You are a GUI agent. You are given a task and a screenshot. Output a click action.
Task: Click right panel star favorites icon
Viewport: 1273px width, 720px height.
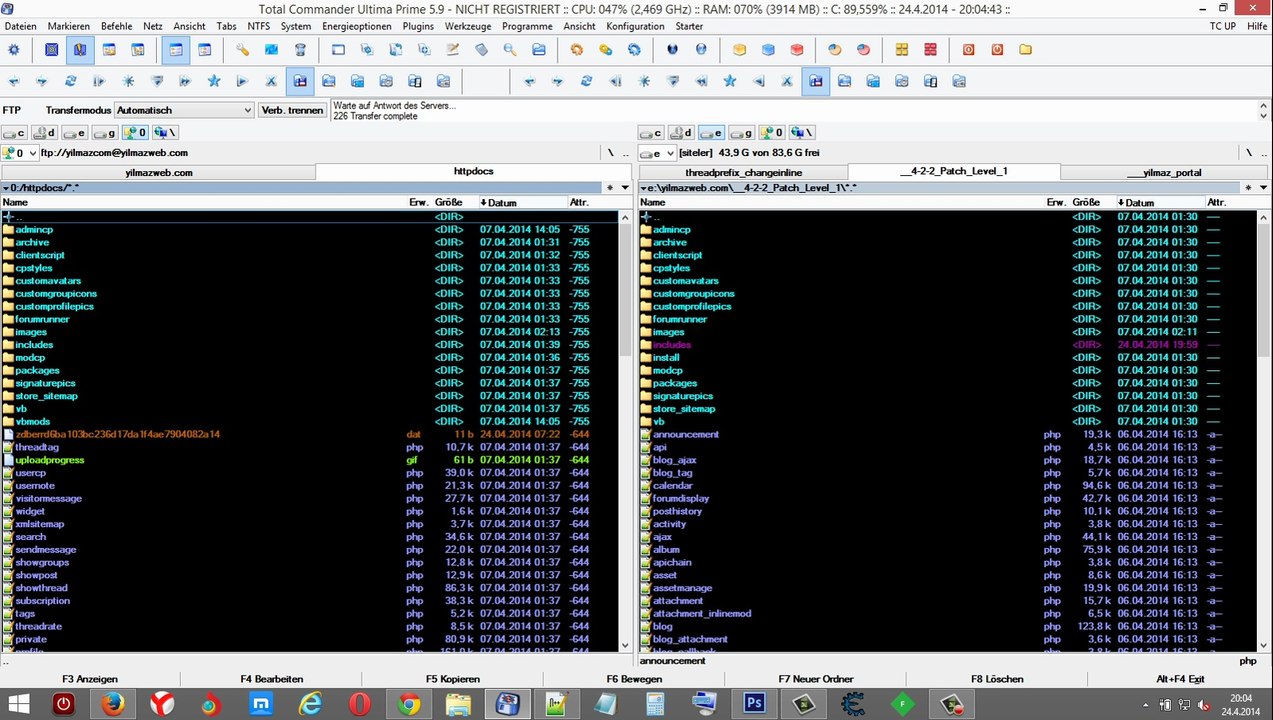(x=730, y=81)
